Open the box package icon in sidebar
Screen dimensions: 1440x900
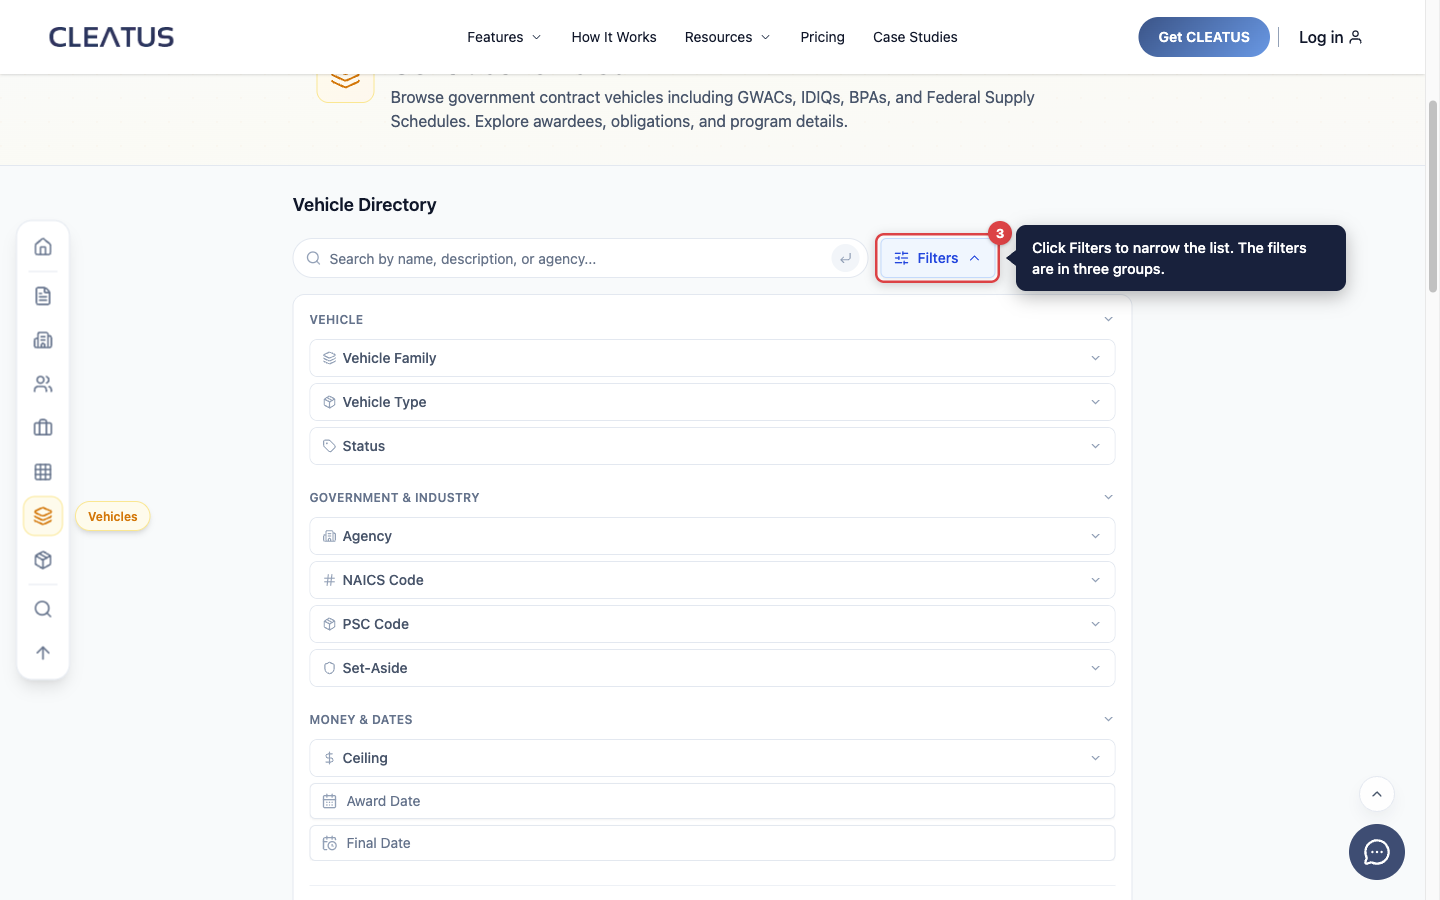click(43, 560)
